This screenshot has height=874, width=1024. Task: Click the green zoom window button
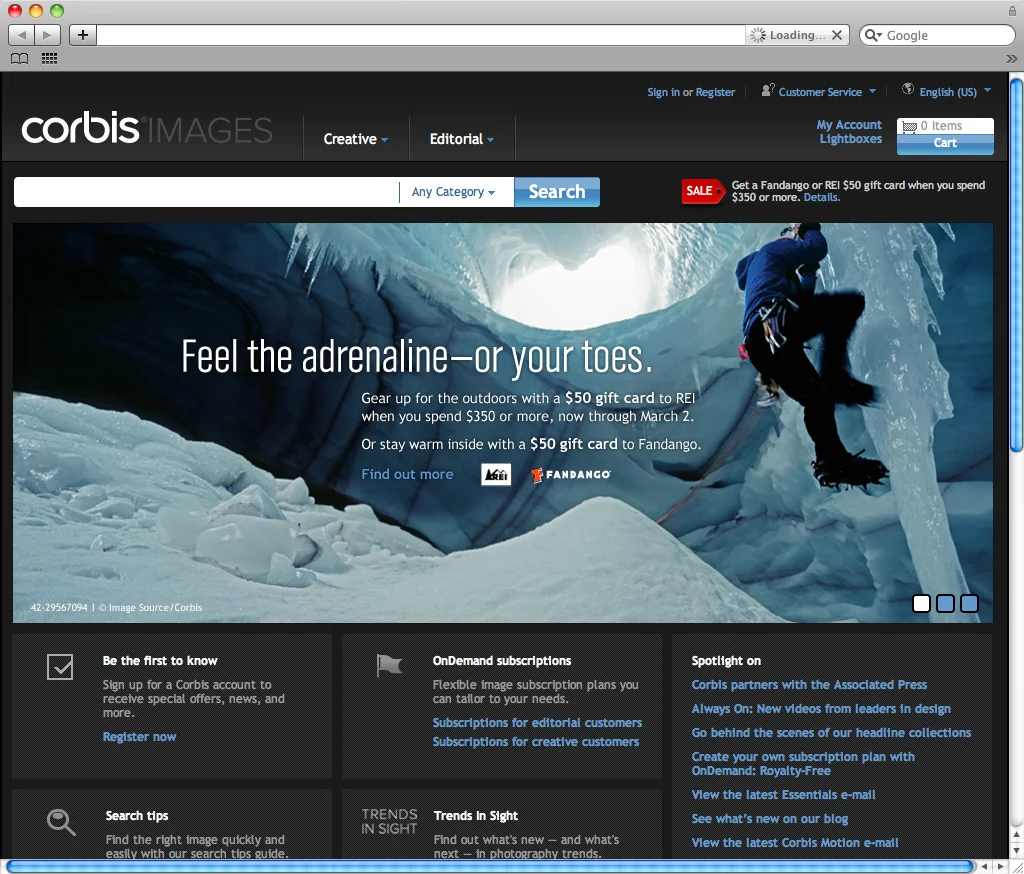[57, 10]
